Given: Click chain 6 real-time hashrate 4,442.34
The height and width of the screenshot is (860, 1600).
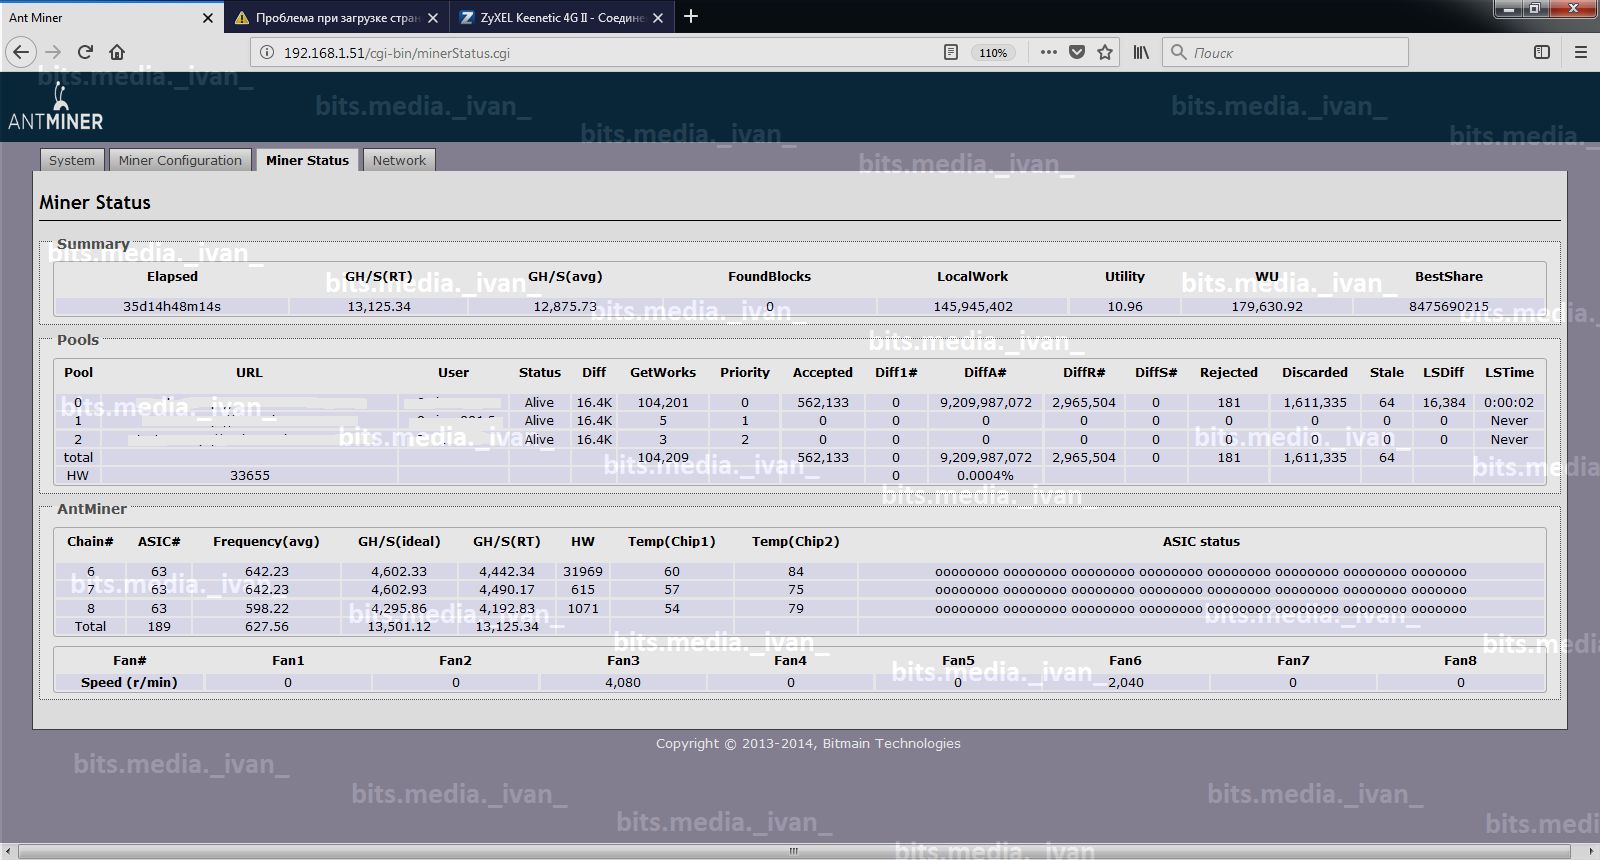Looking at the screenshot, I should 507,572.
